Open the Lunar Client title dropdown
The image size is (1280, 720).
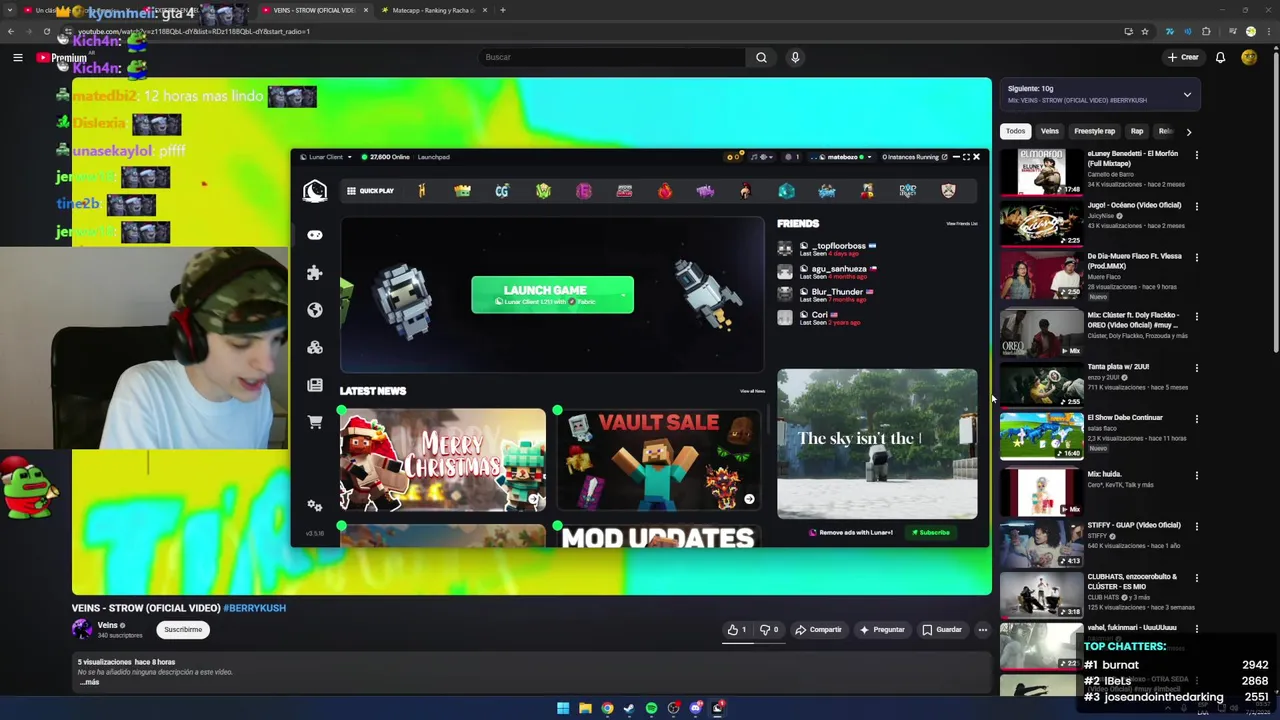click(x=326, y=157)
